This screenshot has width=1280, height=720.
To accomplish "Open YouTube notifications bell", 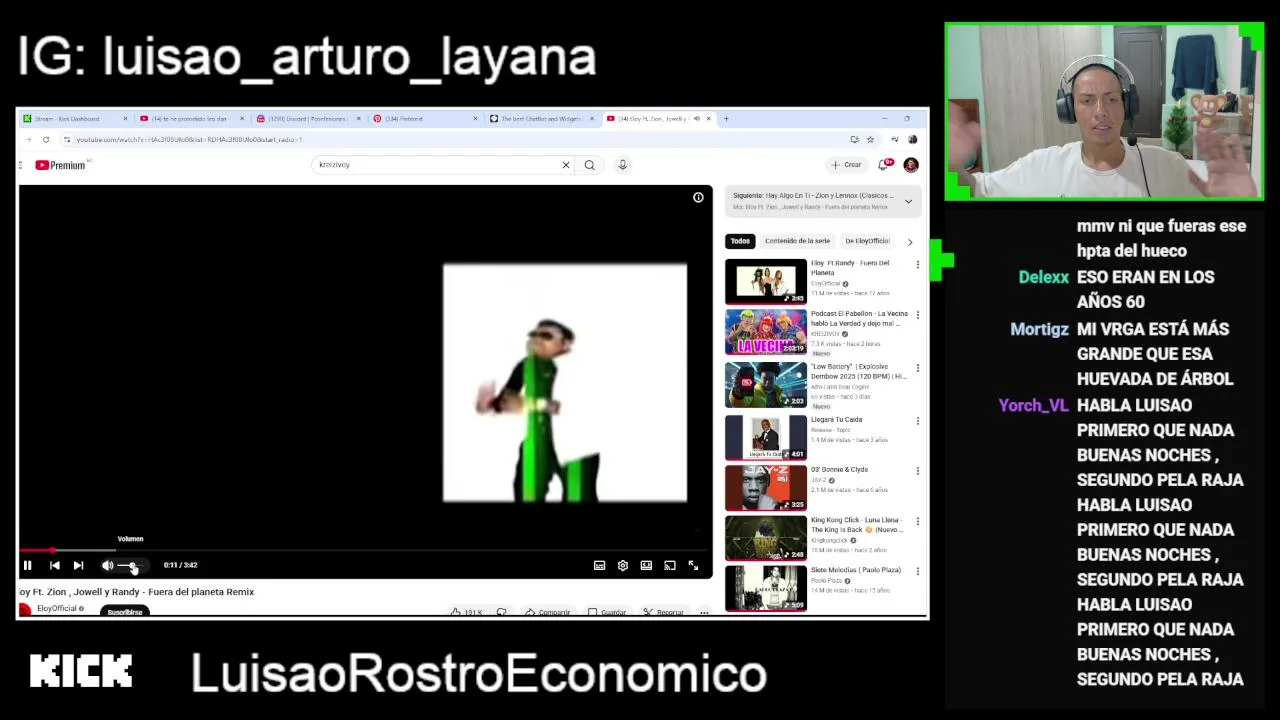I will [x=884, y=165].
